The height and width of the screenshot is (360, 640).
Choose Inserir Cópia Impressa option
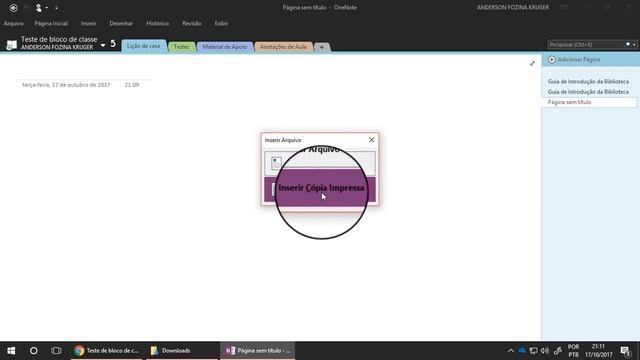tap(320, 189)
